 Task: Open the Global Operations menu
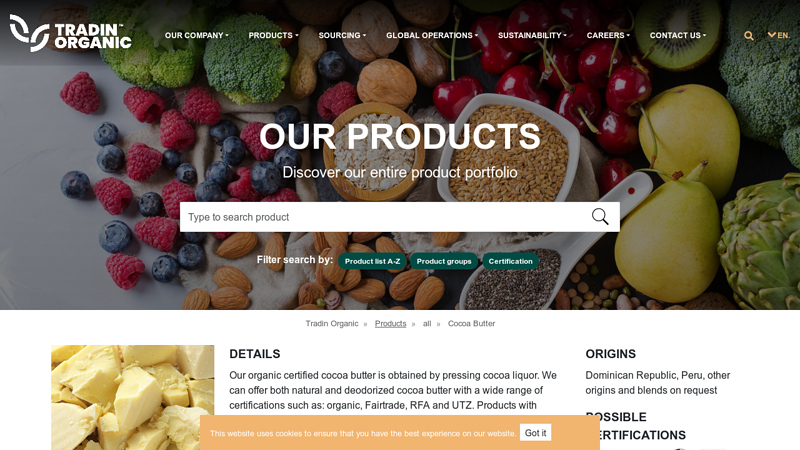coord(432,35)
